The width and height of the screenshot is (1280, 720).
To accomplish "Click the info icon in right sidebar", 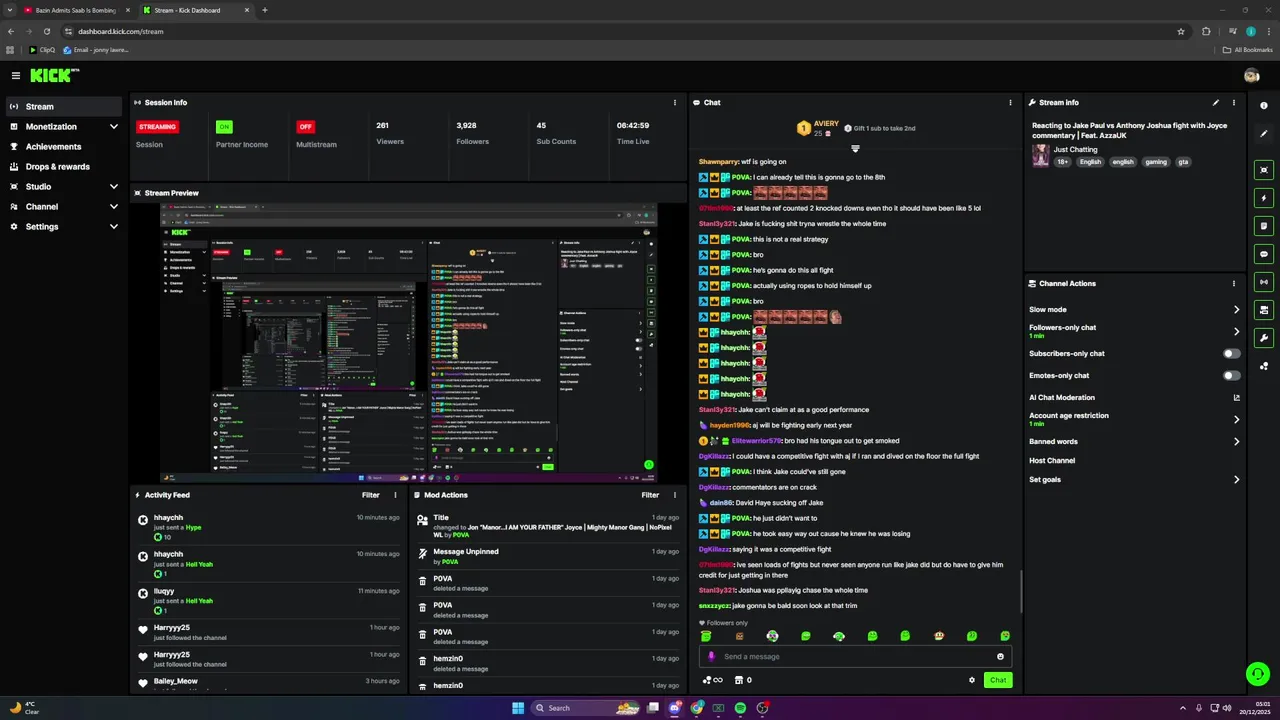I will [x=1264, y=105].
